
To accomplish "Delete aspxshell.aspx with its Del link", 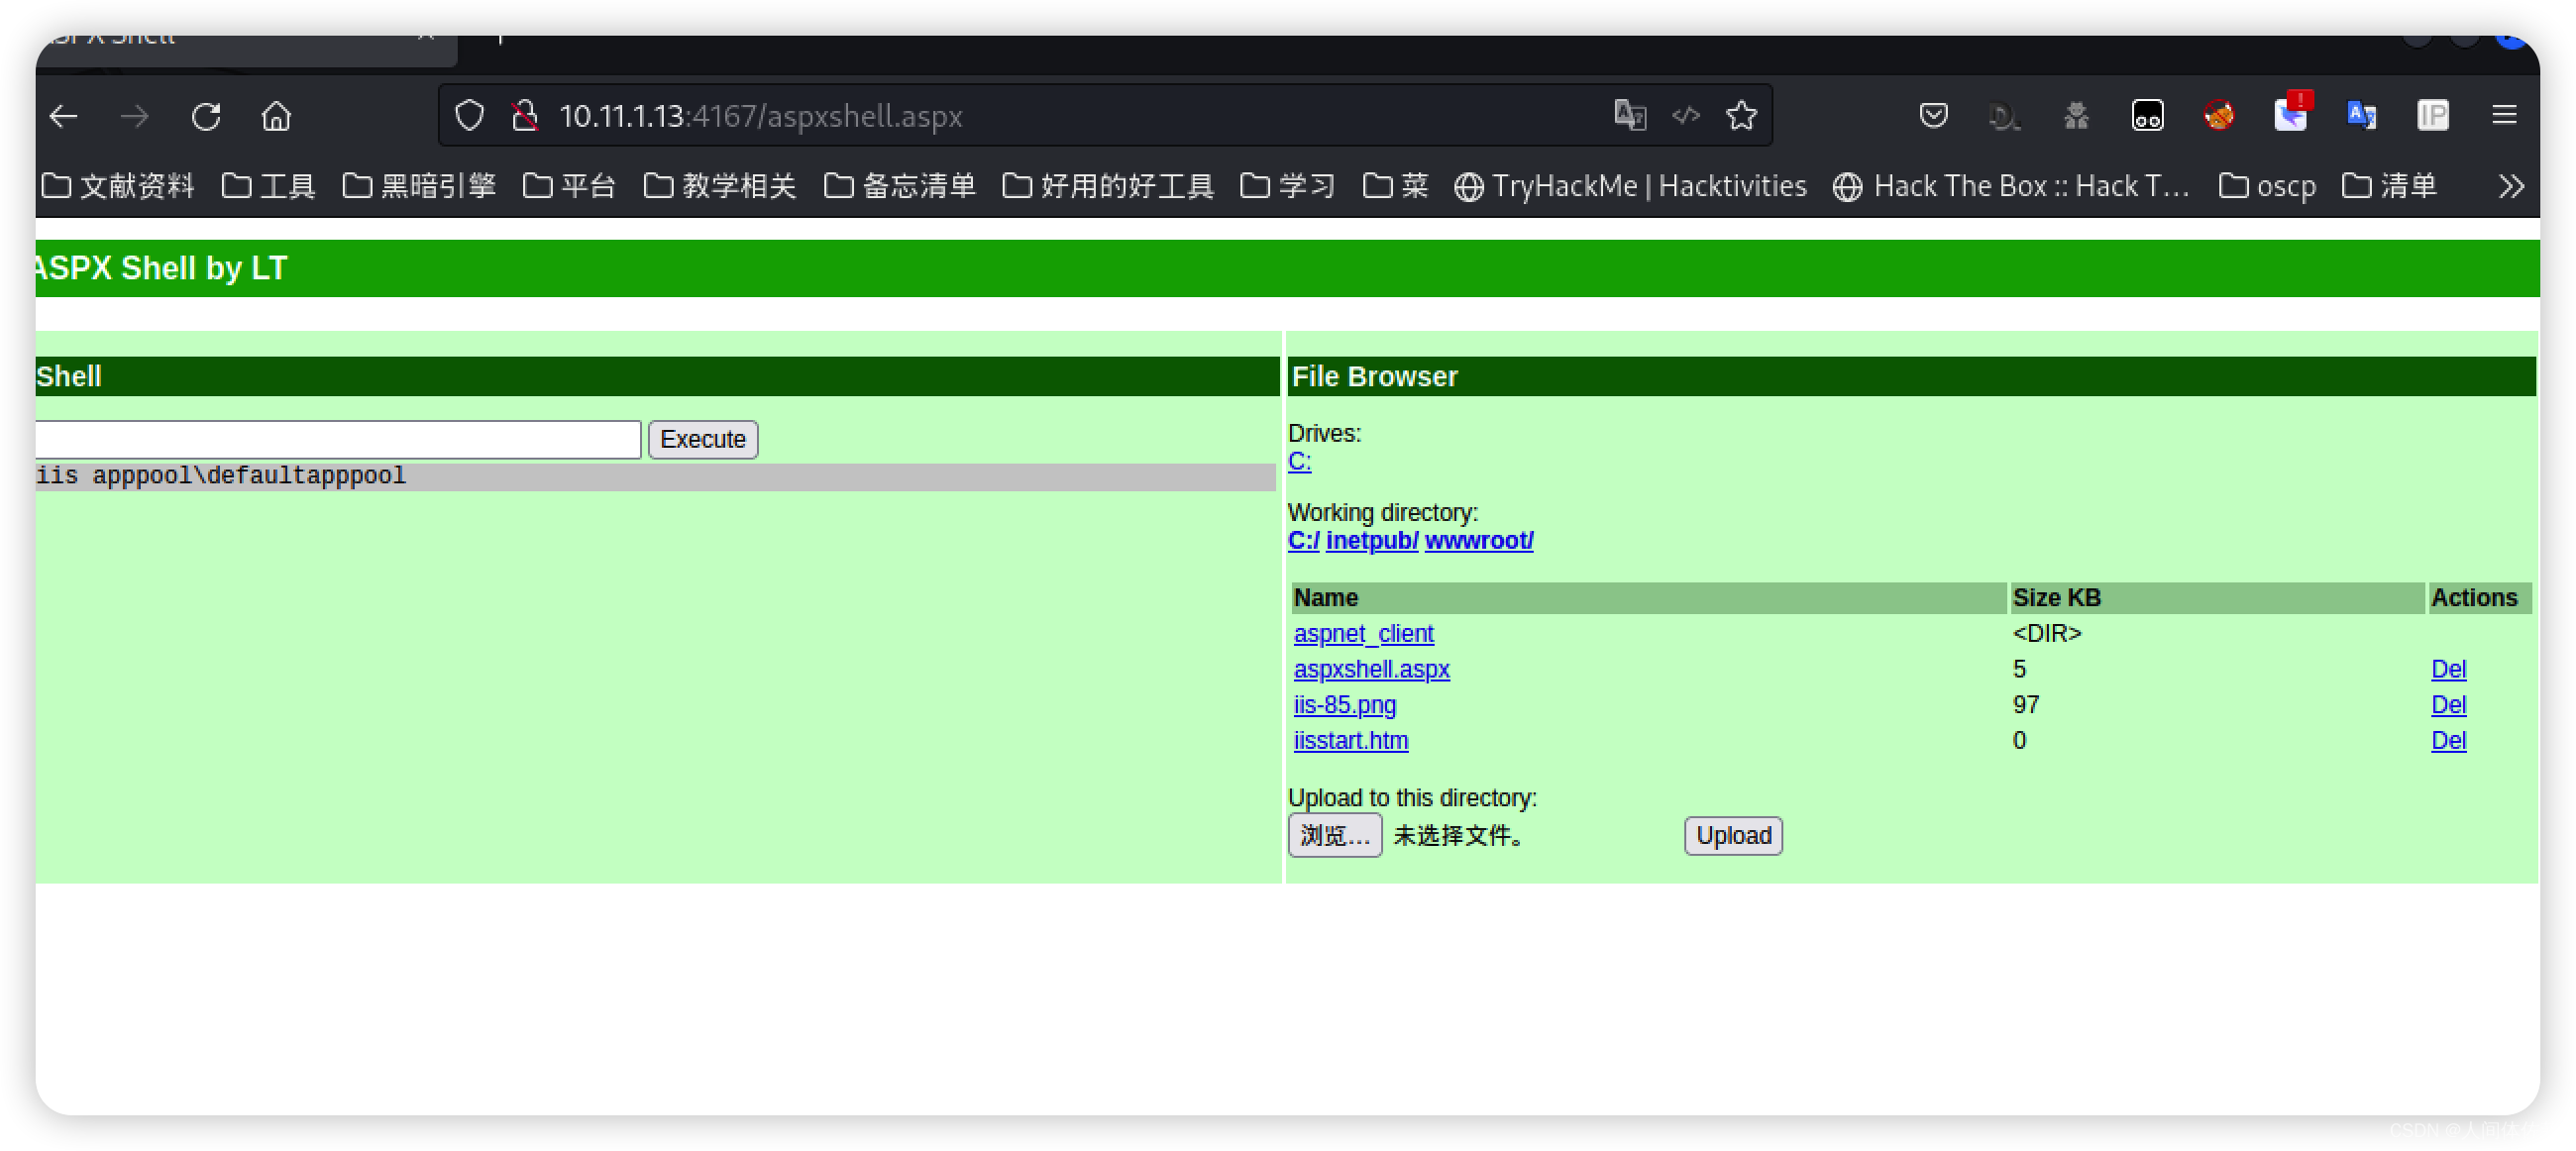I will [2448, 670].
